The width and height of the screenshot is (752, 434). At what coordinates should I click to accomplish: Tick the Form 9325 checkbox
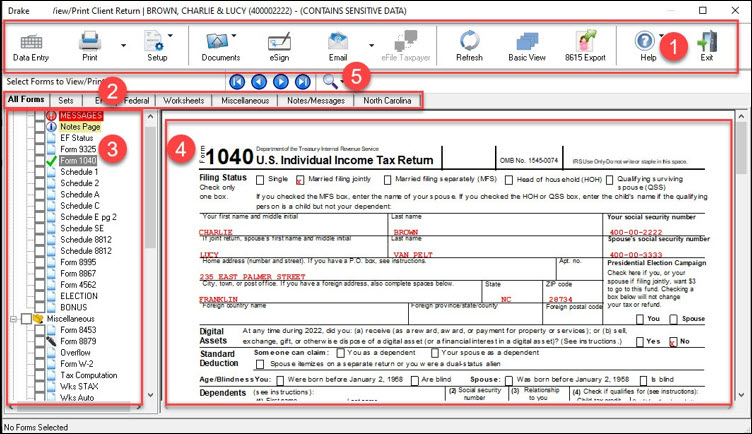click(x=40, y=150)
